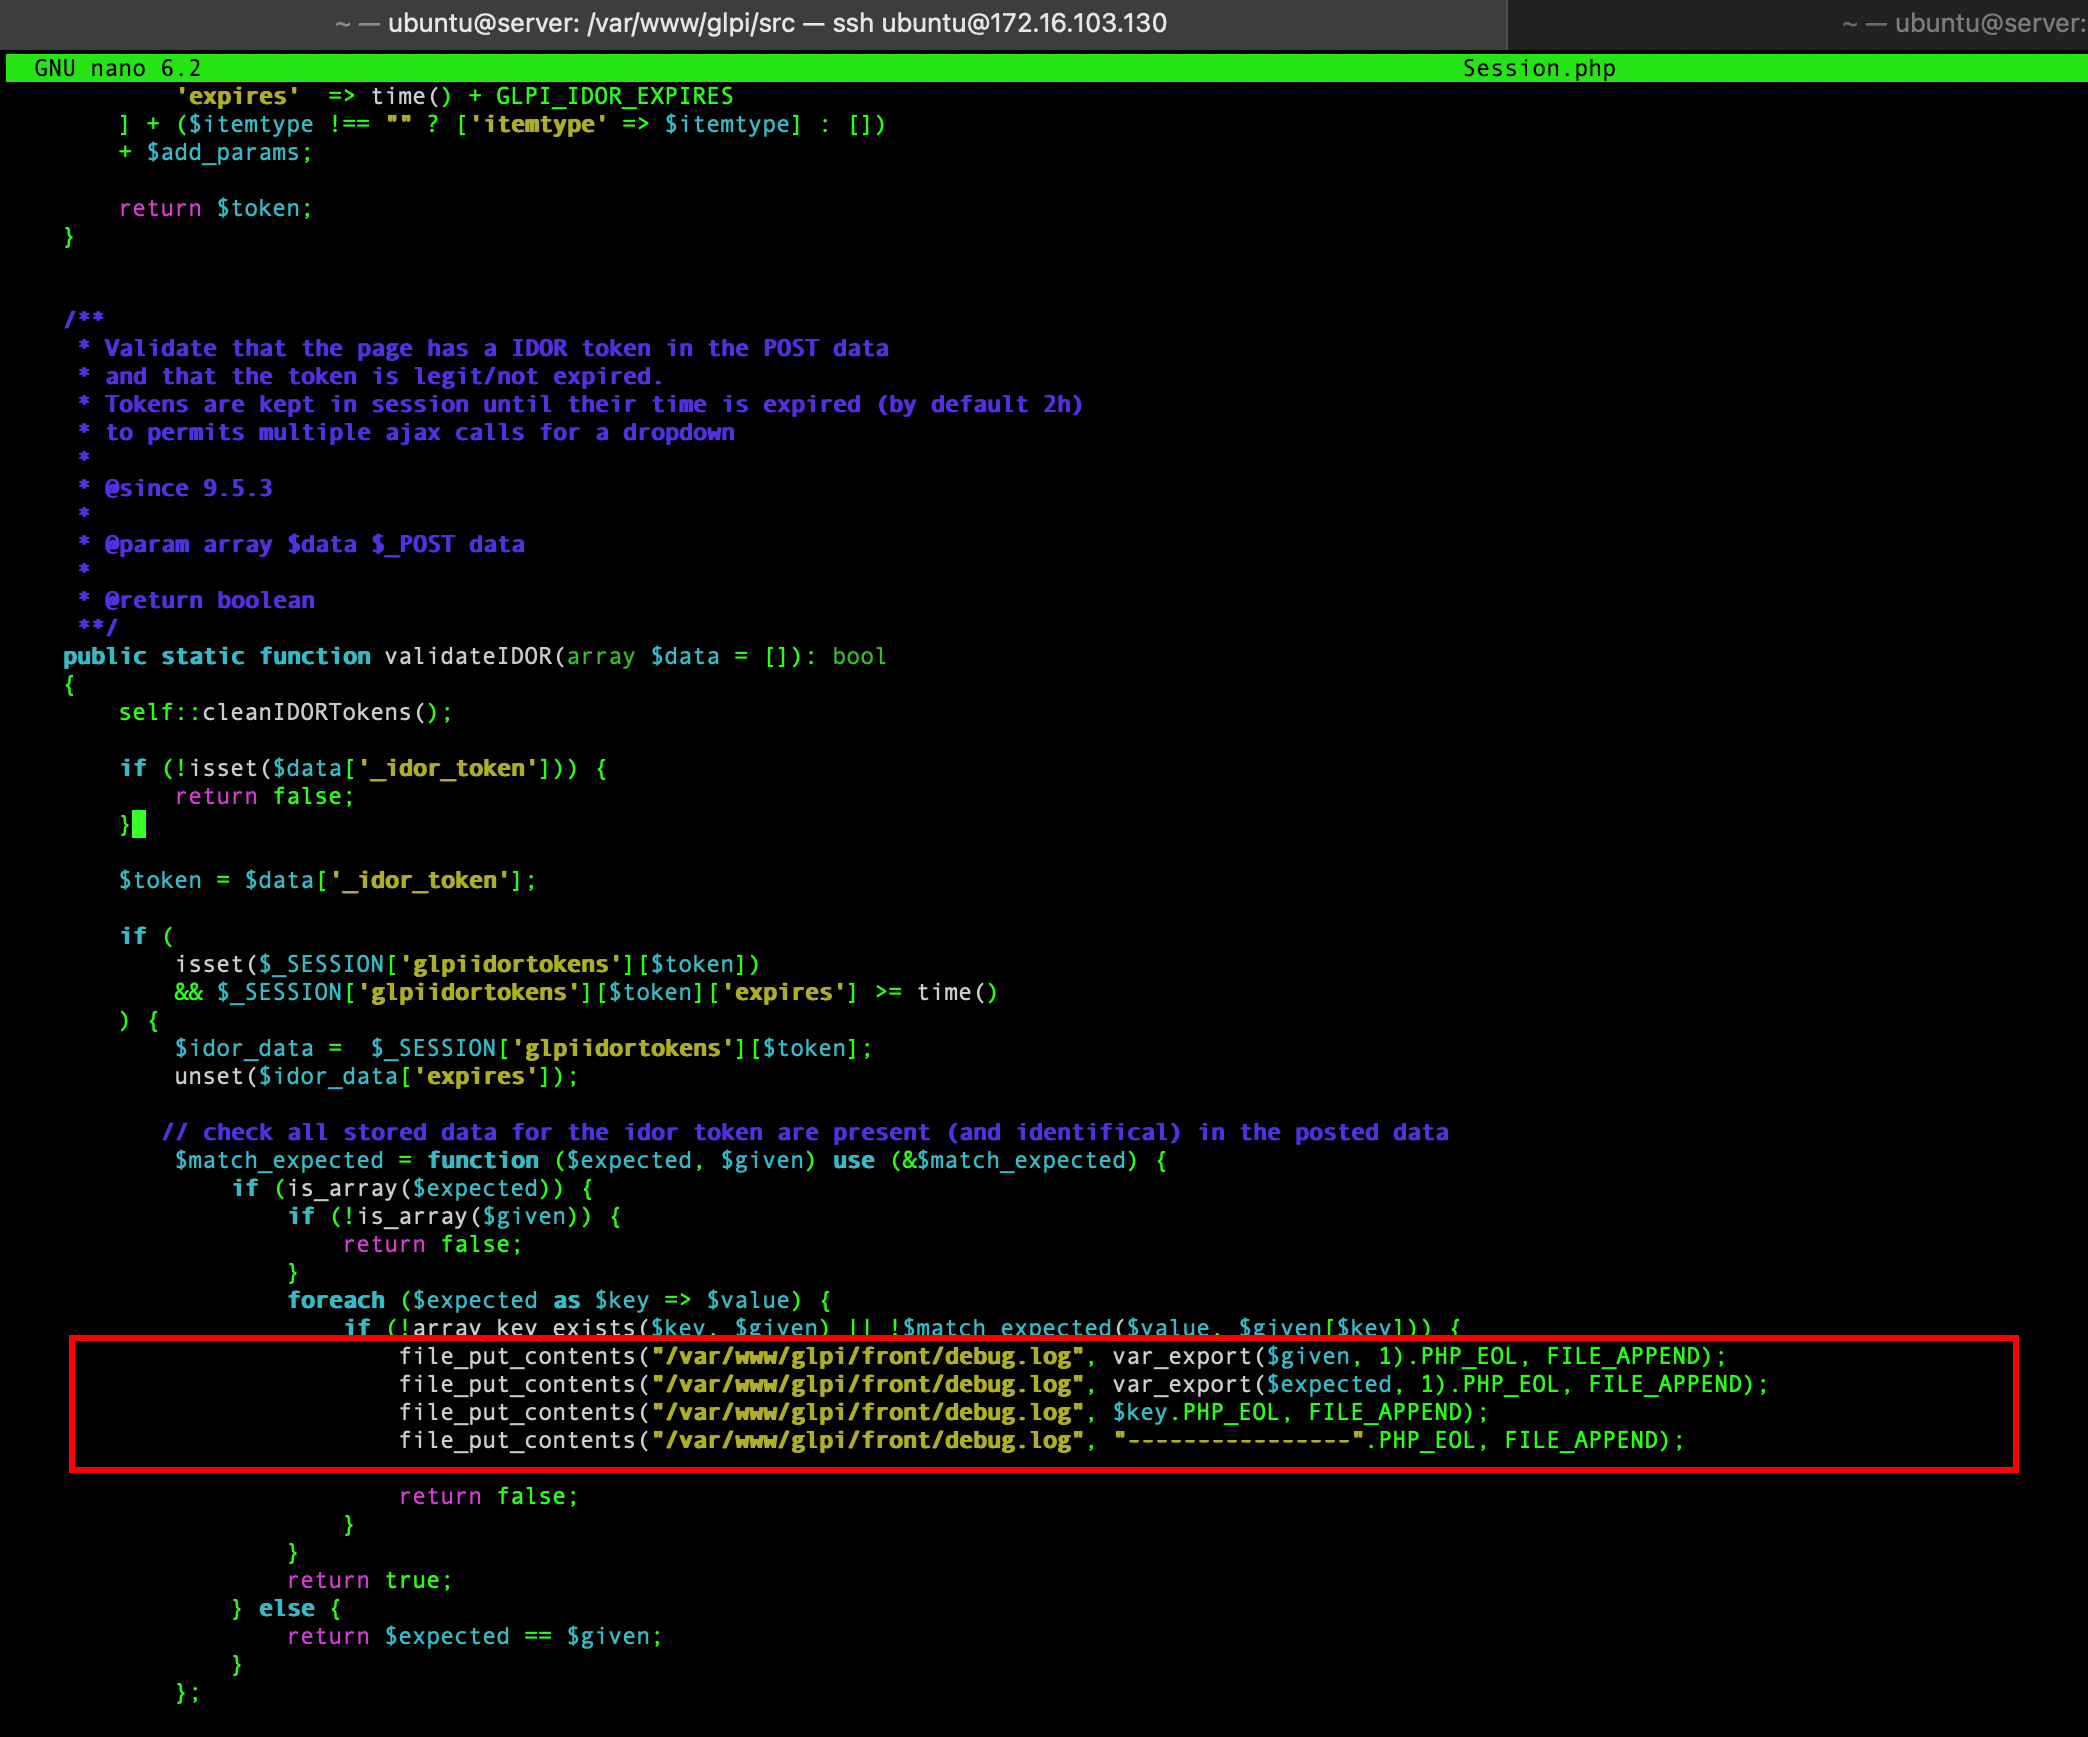Click the self::cleanIDORTokens(); line
Image resolution: width=2088 pixels, height=1737 pixels.
pyautogui.click(x=285, y=712)
